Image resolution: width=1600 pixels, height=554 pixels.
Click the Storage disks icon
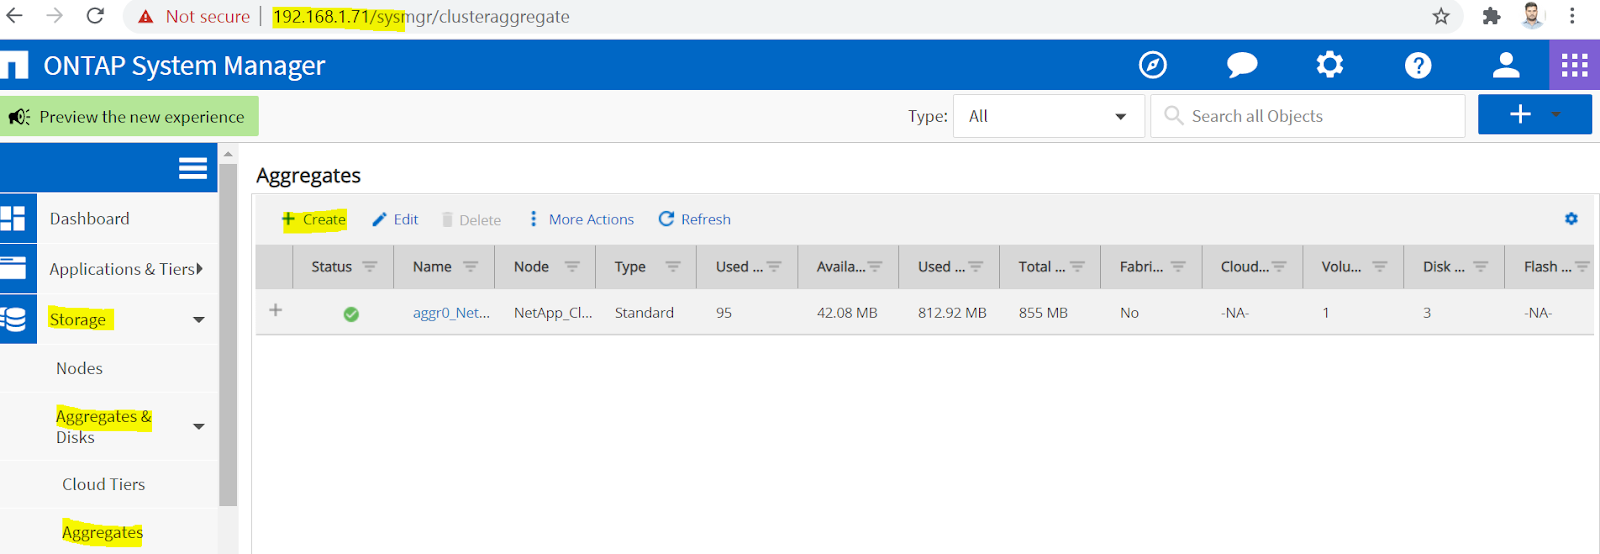pyautogui.click(x=14, y=319)
